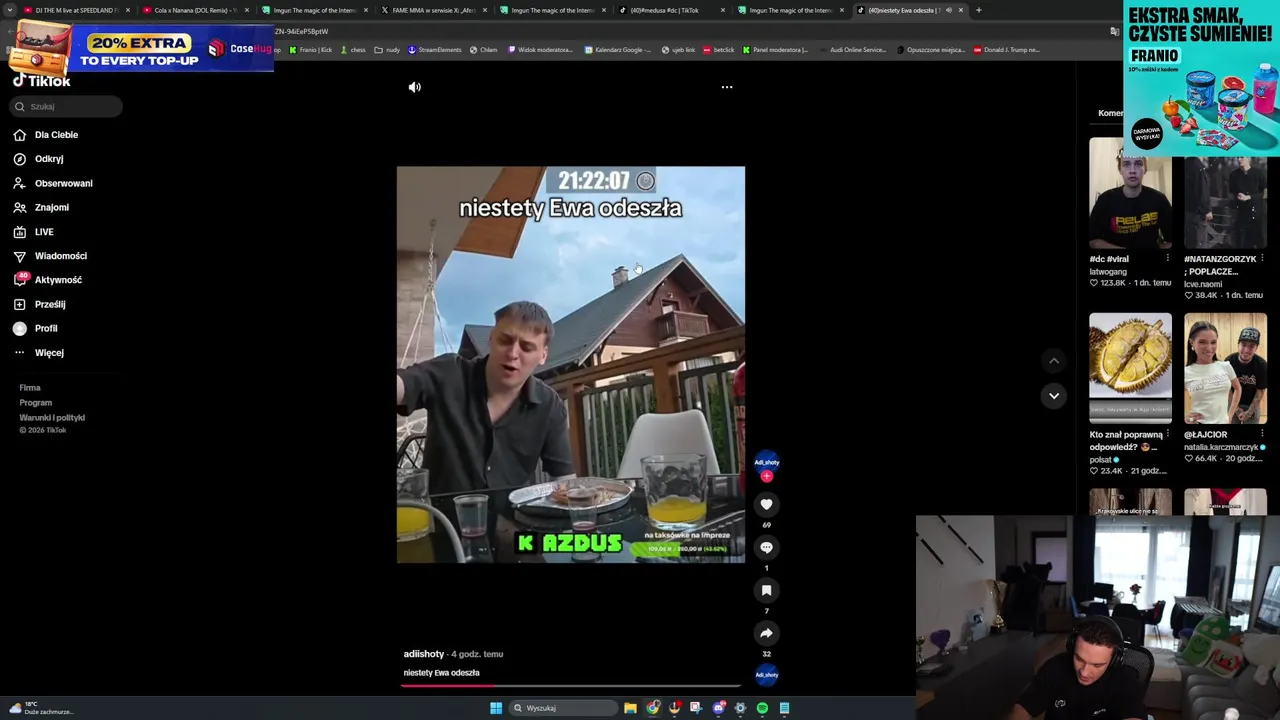1280x720 pixels.
Task: Open the Firma footer link
Action: pyautogui.click(x=30, y=388)
